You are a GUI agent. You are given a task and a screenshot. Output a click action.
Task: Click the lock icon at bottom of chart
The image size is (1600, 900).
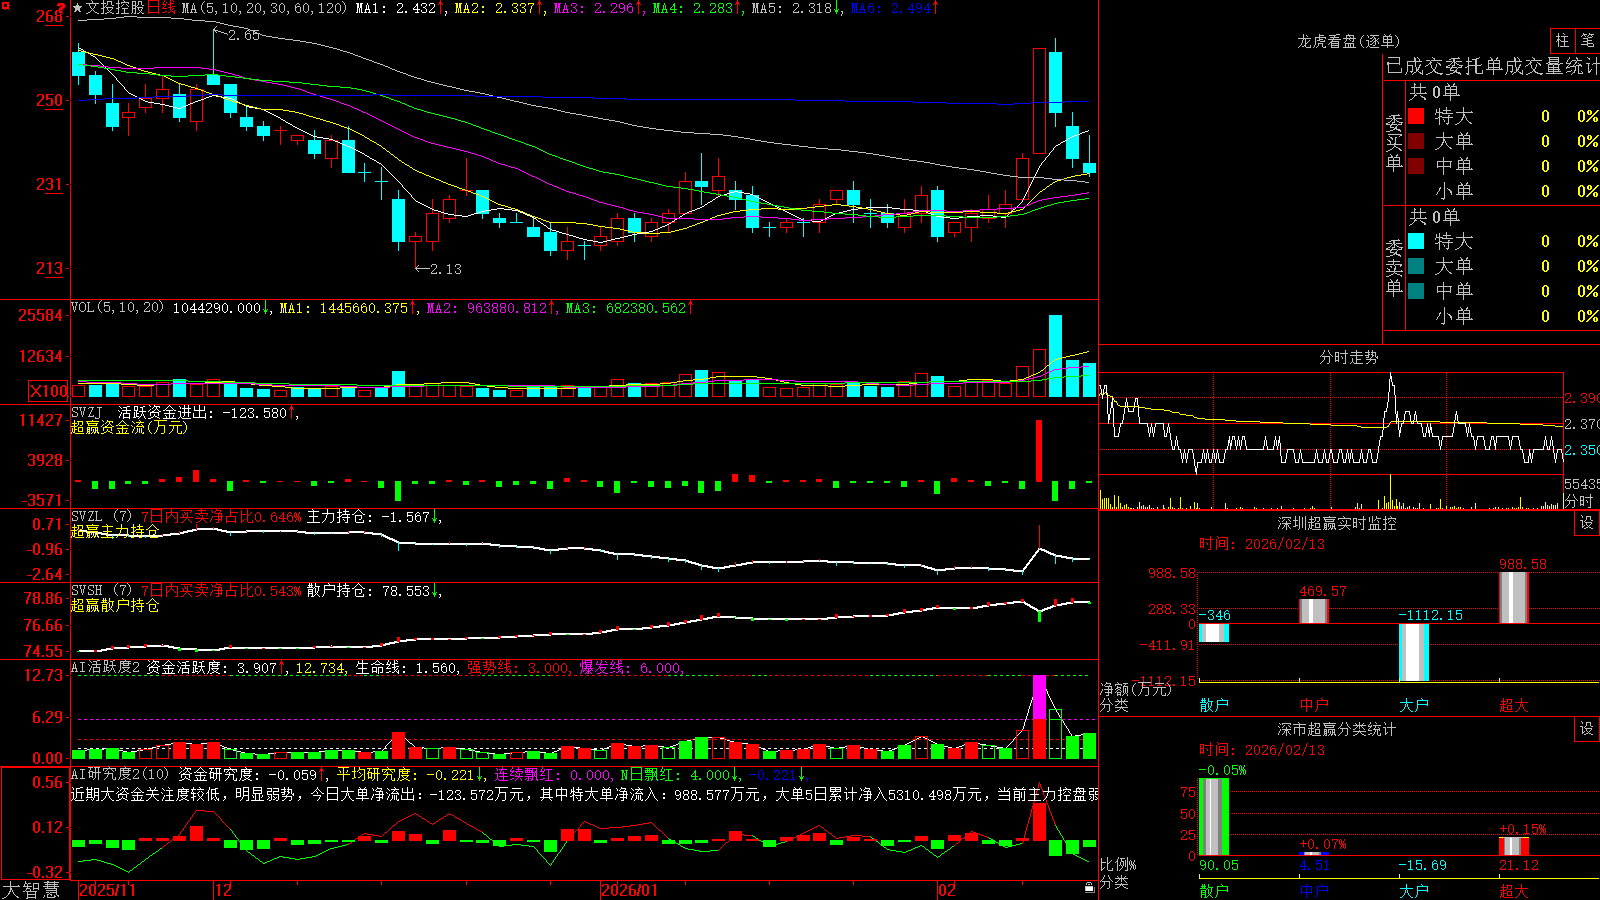1089,887
